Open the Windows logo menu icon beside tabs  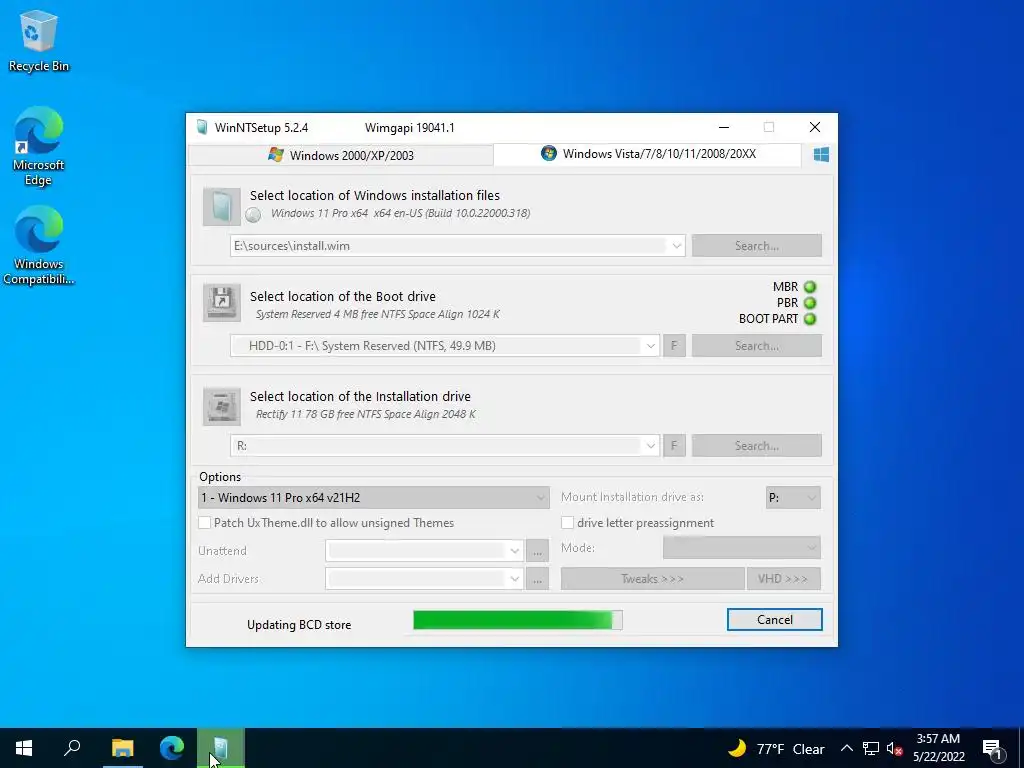pos(821,155)
